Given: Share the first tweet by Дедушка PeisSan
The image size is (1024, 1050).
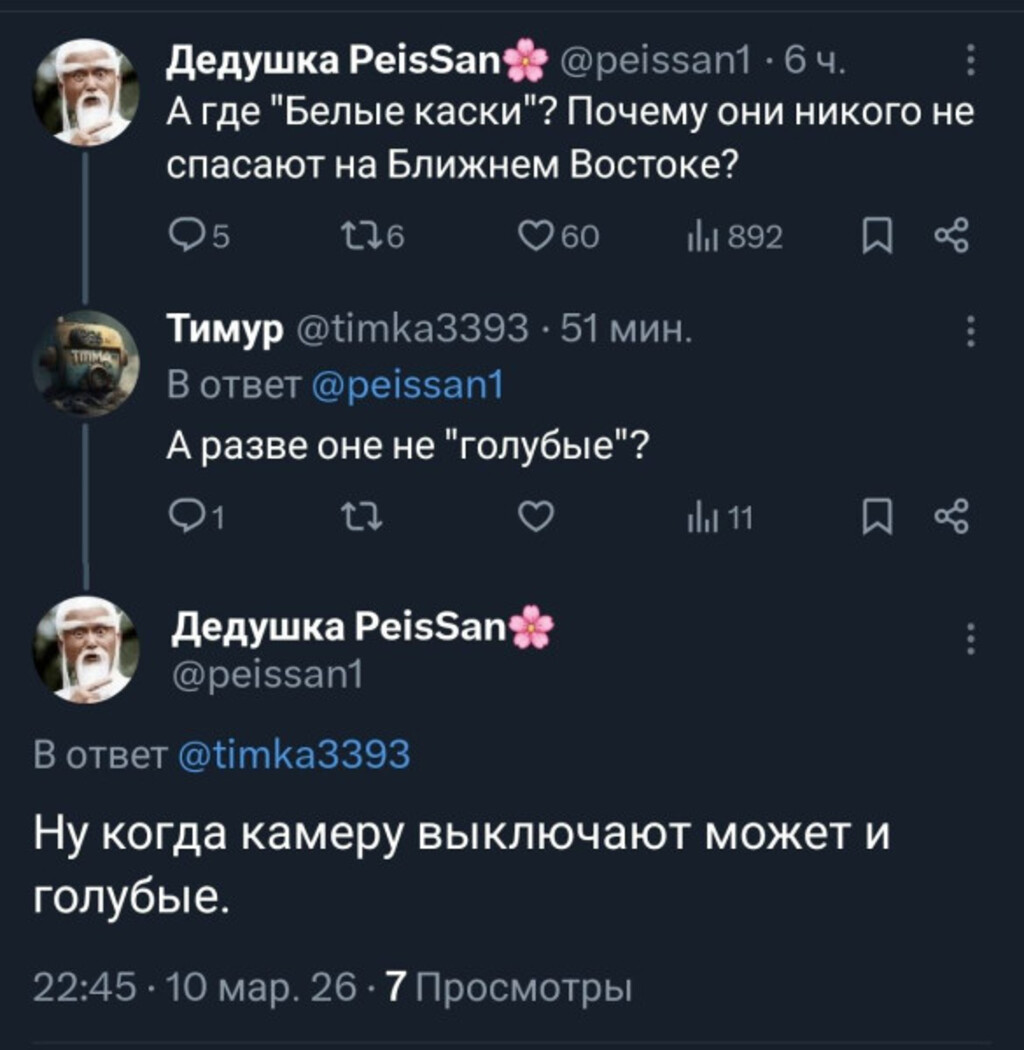Looking at the screenshot, I should [x=950, y=237].
